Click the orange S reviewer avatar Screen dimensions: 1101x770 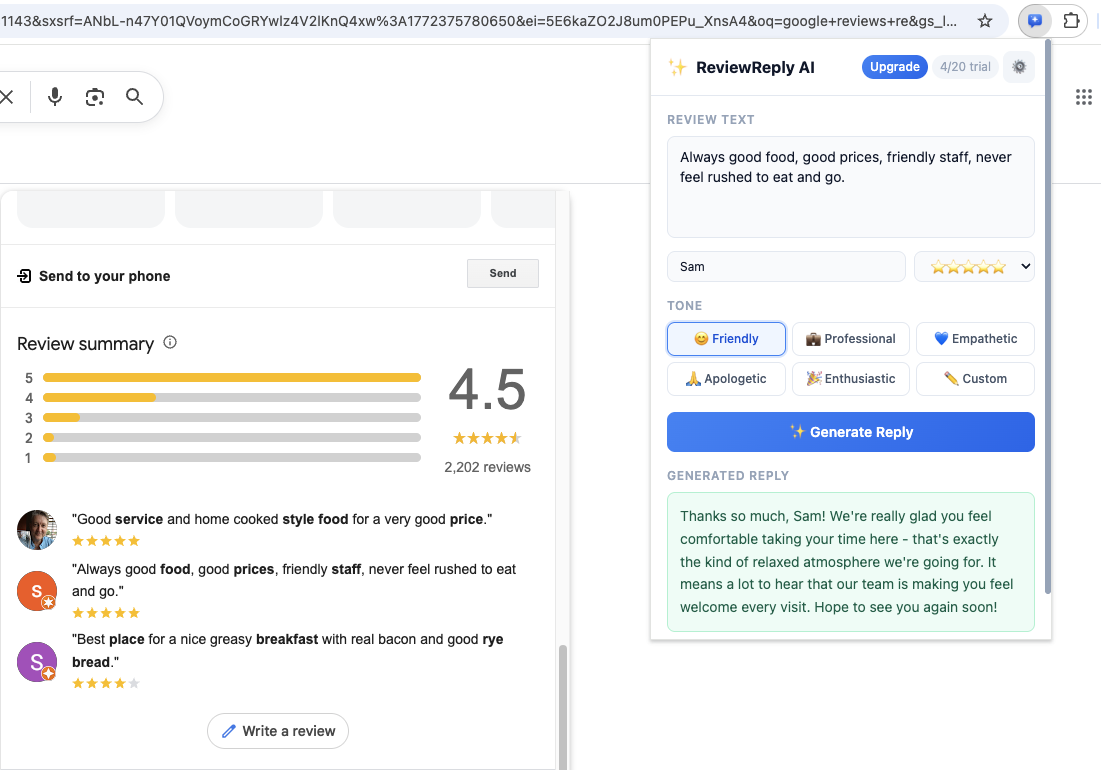pos(36,590)
